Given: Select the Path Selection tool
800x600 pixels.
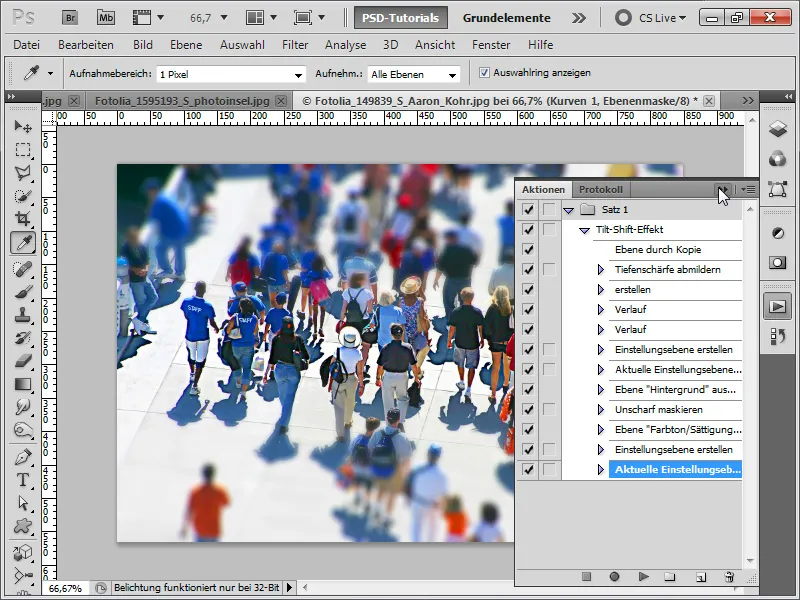Looking at the screenshot, I should pos(23,504).
